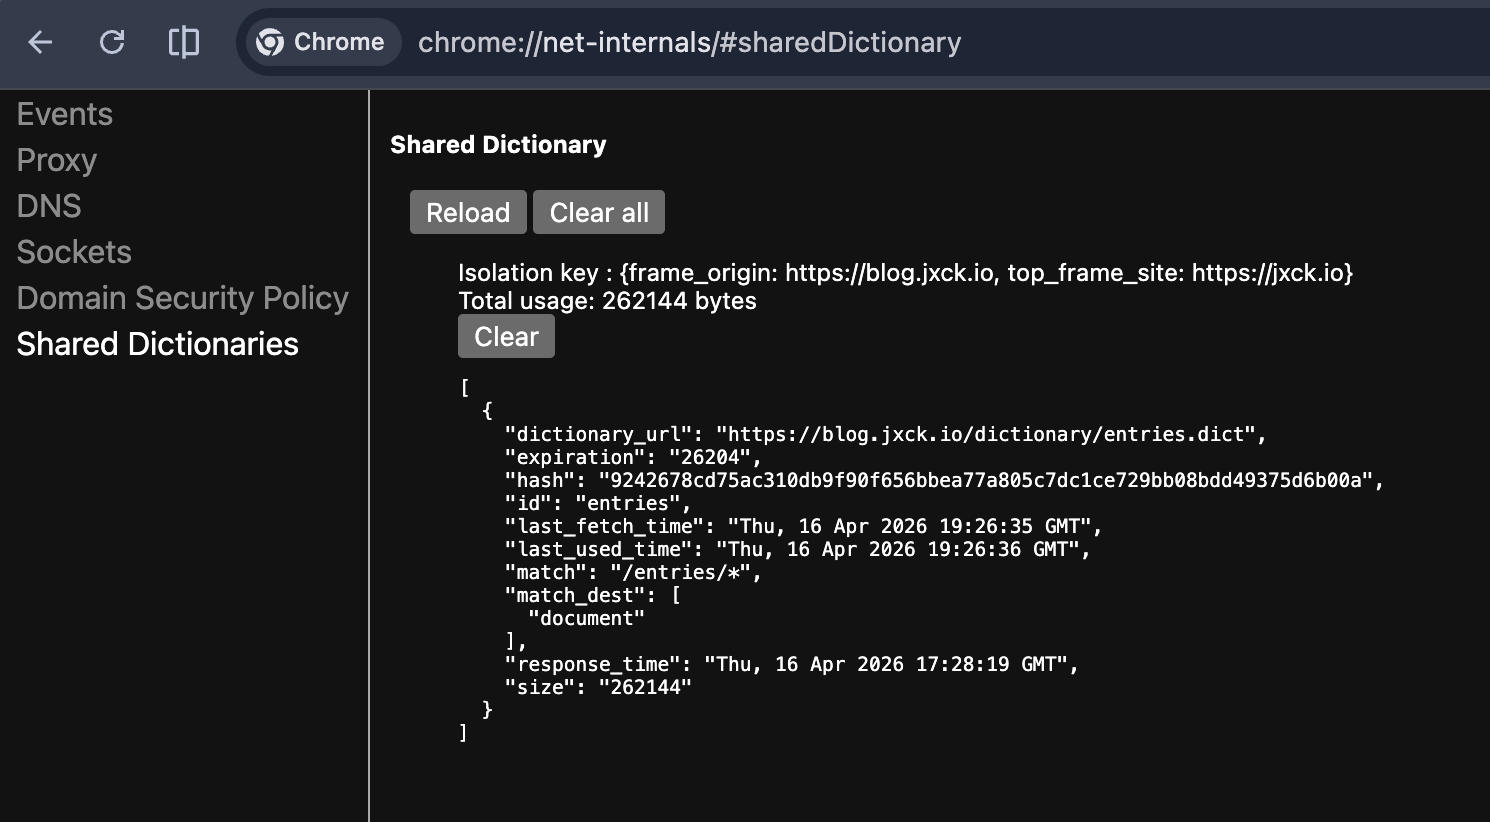Click Clear all to remove every dictionary
Screen dimensions: 1490x822
[x=599, y=212]
